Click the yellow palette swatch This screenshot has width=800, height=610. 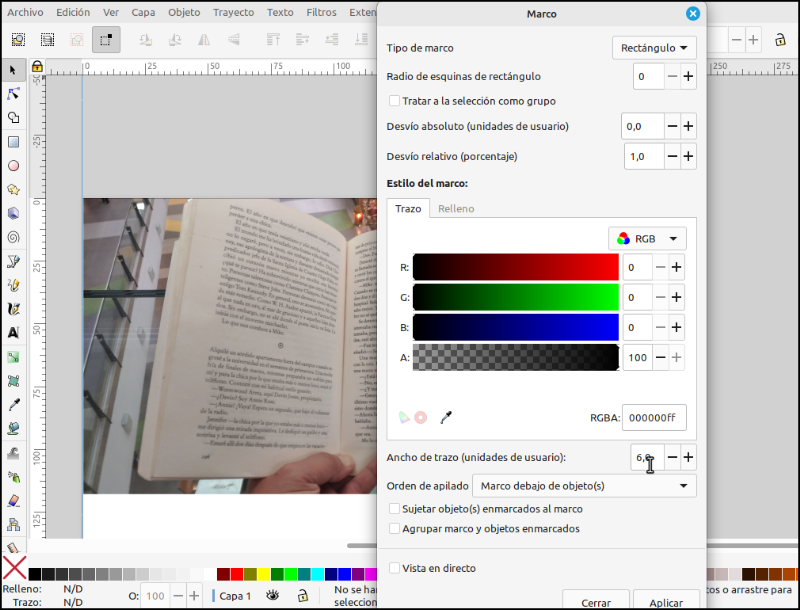tap(264, 574)
